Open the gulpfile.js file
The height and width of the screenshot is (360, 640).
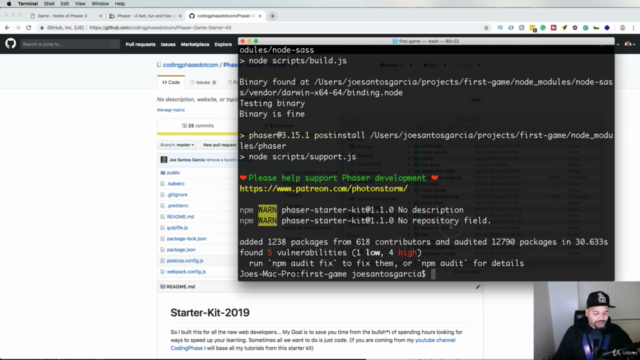point(177,228)
